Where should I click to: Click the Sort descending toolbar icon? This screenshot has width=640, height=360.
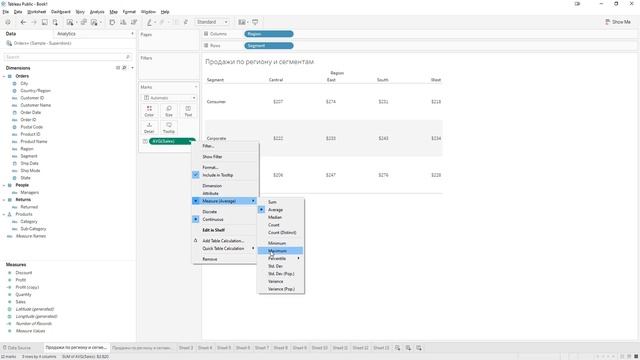coord(133,22)
